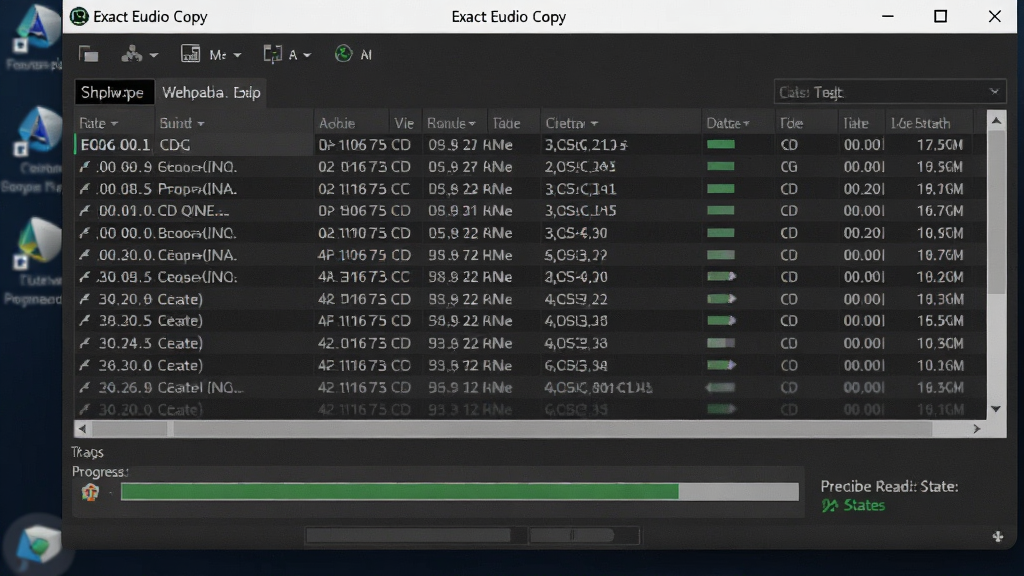Select the Propa(INA. track name
The image size is (1024, 576).
(197, 189)
